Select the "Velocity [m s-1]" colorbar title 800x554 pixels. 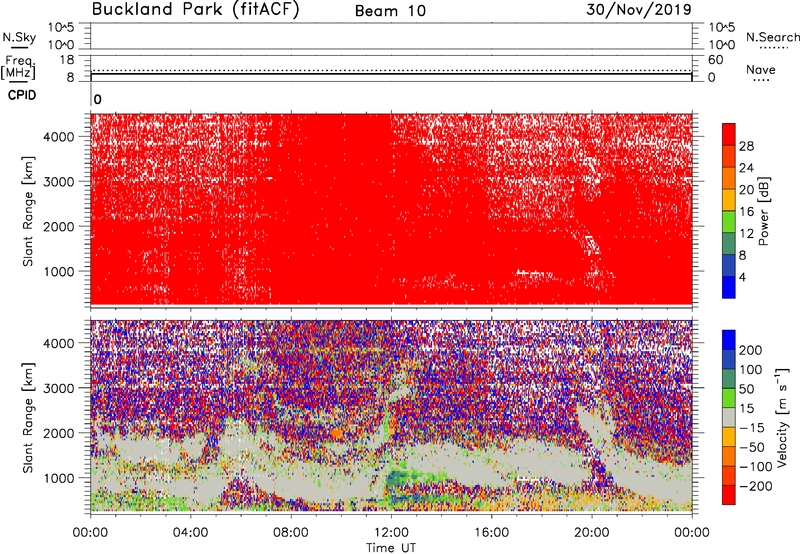783,417
